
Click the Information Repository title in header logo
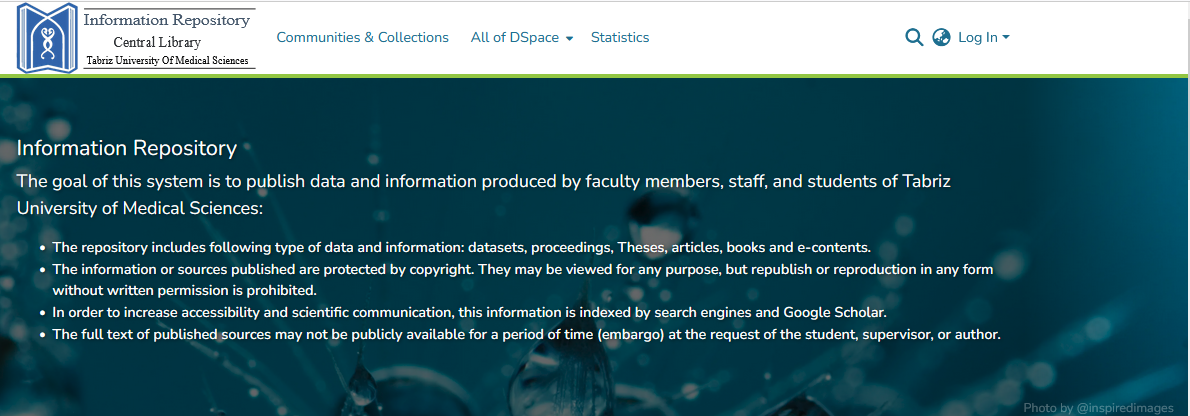coord(166,20)
